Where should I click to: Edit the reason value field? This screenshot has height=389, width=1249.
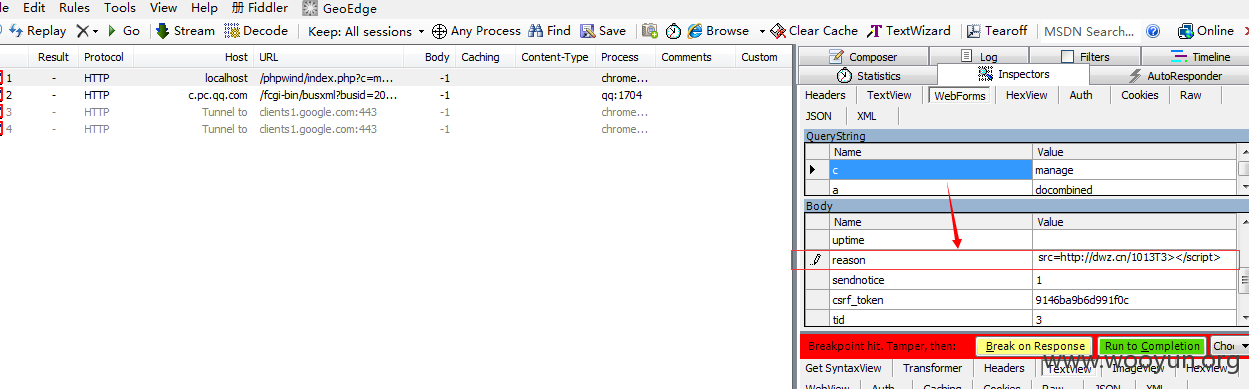tap(1135, 259)
